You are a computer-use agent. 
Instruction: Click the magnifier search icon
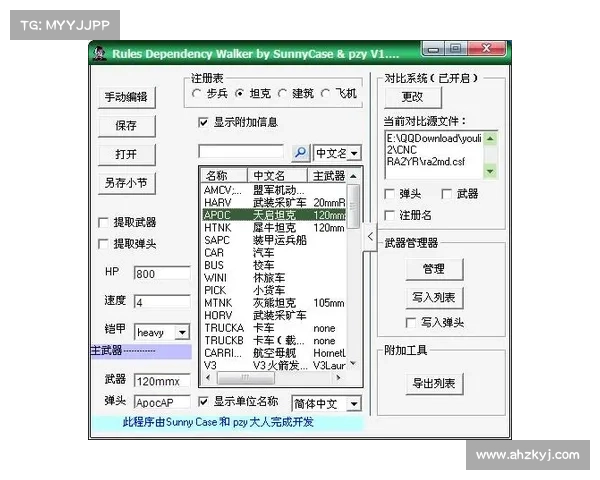[x=300, y=153]
